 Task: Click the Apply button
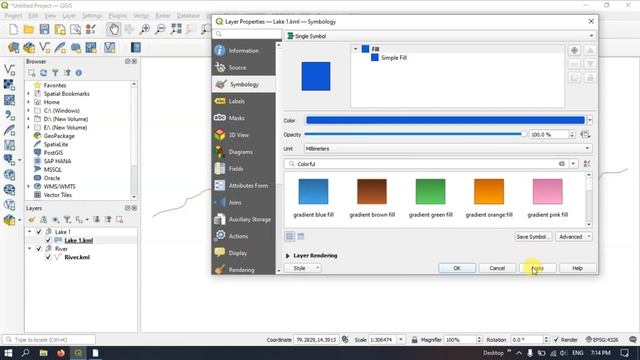click(x=538, y=268)
